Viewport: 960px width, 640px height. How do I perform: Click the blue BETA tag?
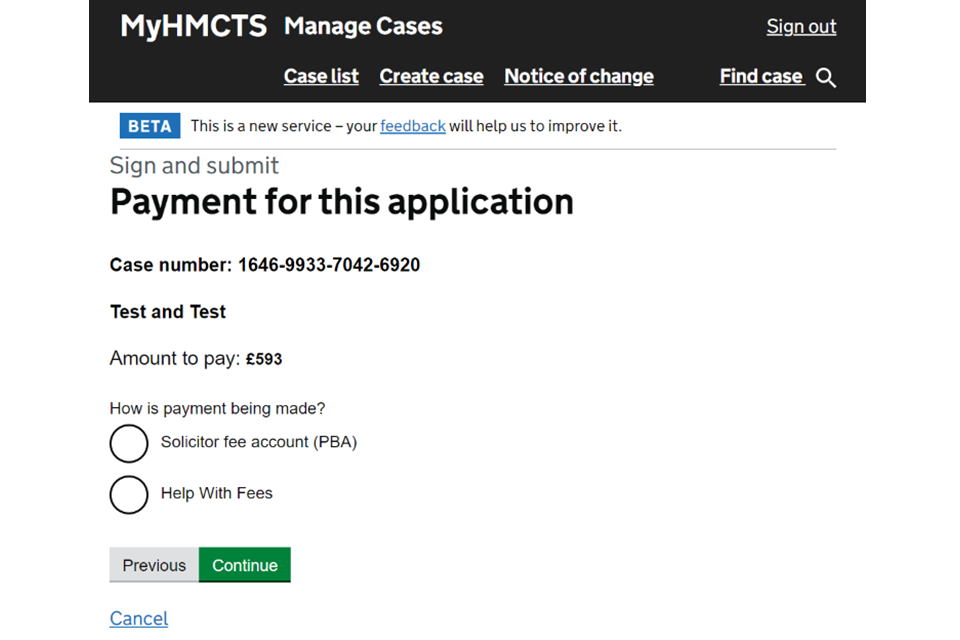point(150,126)
